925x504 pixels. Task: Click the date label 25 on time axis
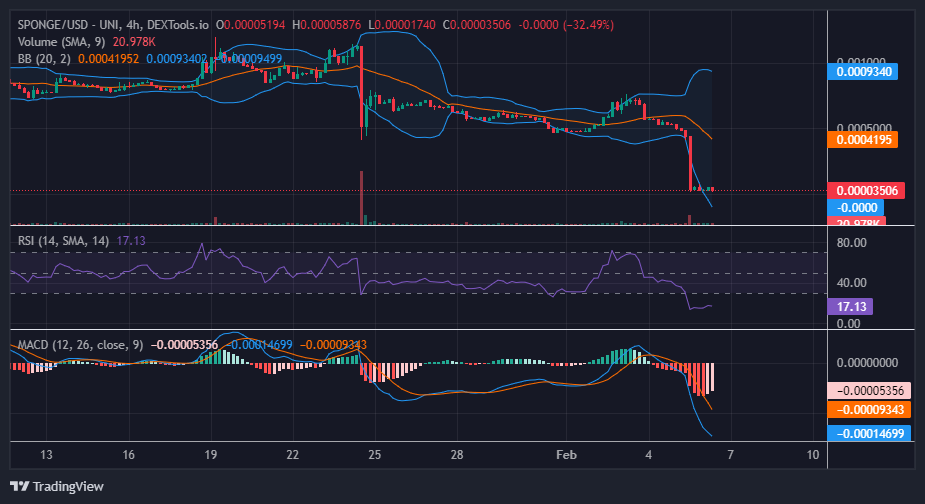tap(375, 455)
